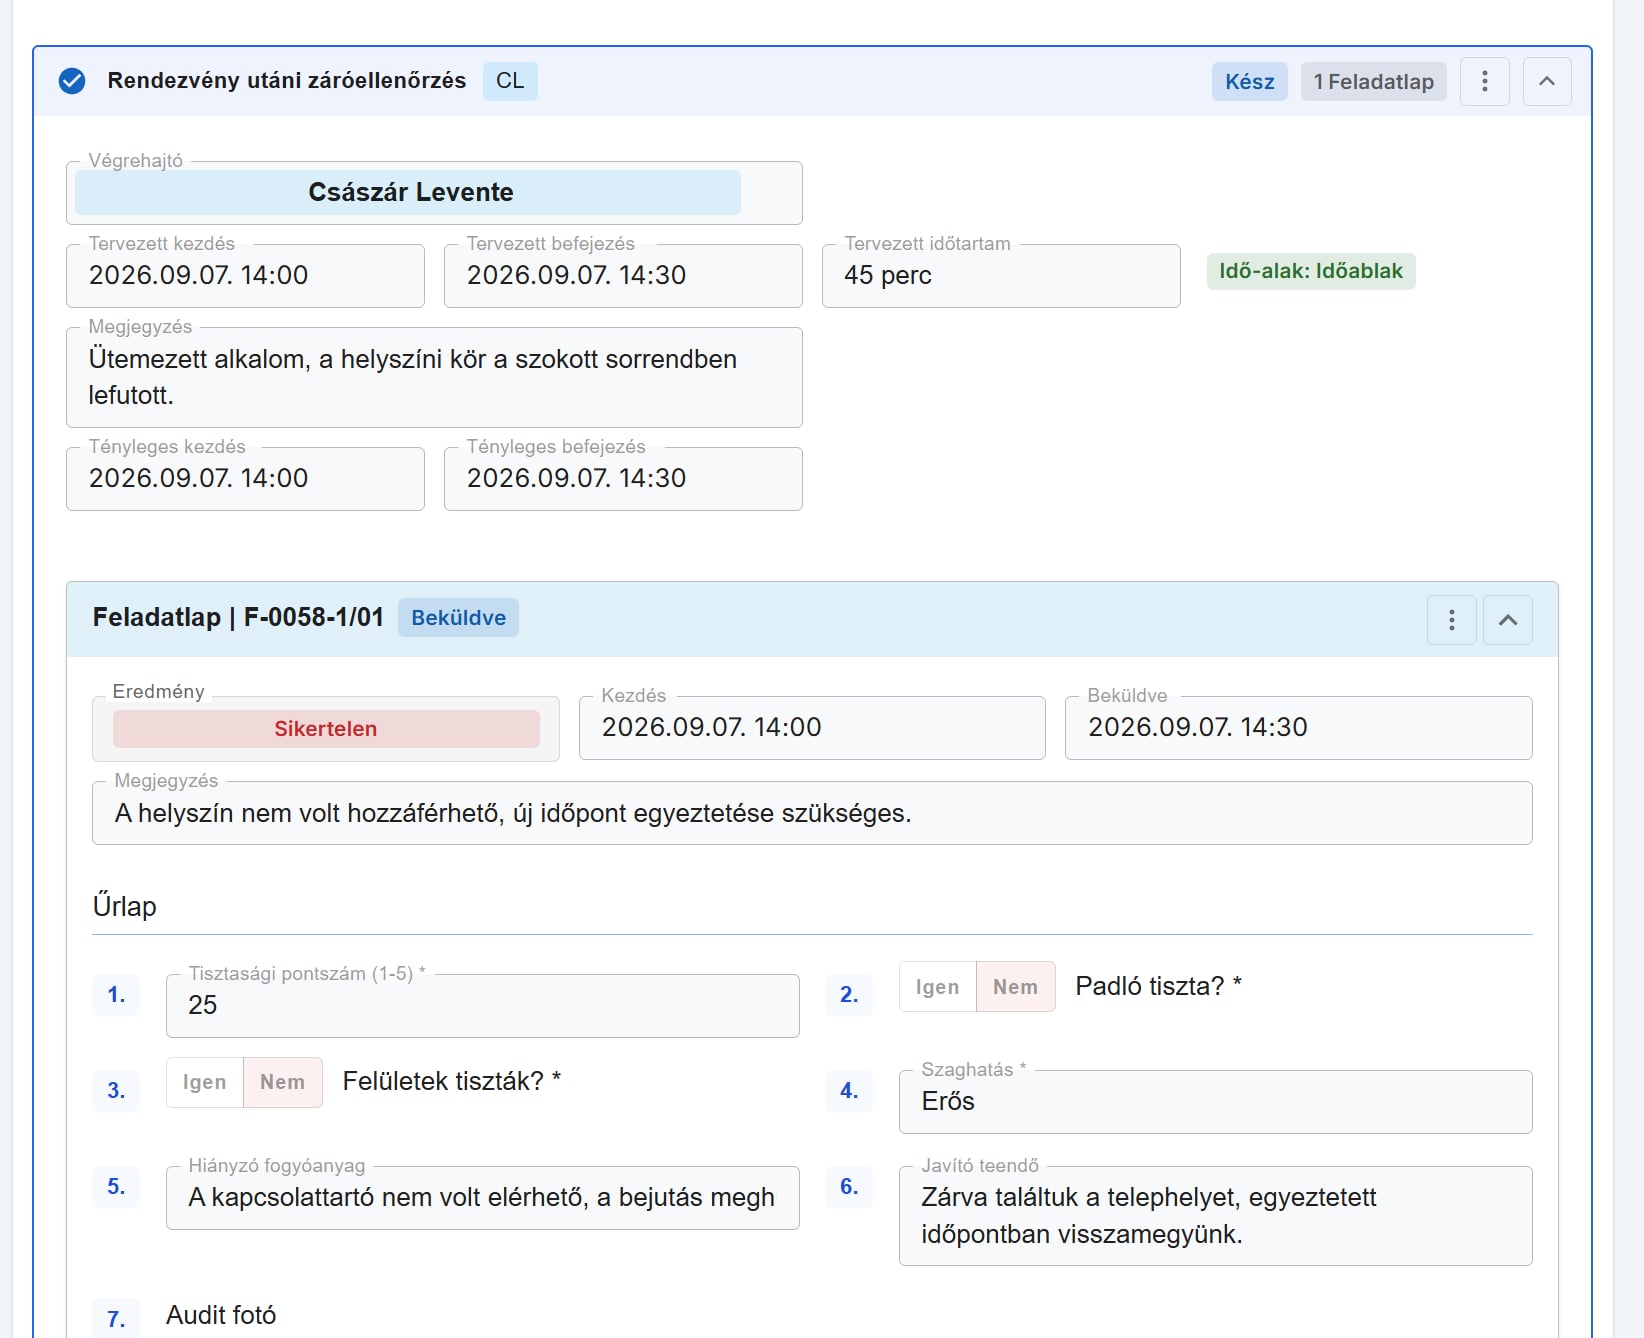Viewport: 1644px width, 1338px height.
Task: Click the Szaghatás field showing Erős
Action: pos(1215,1101)
